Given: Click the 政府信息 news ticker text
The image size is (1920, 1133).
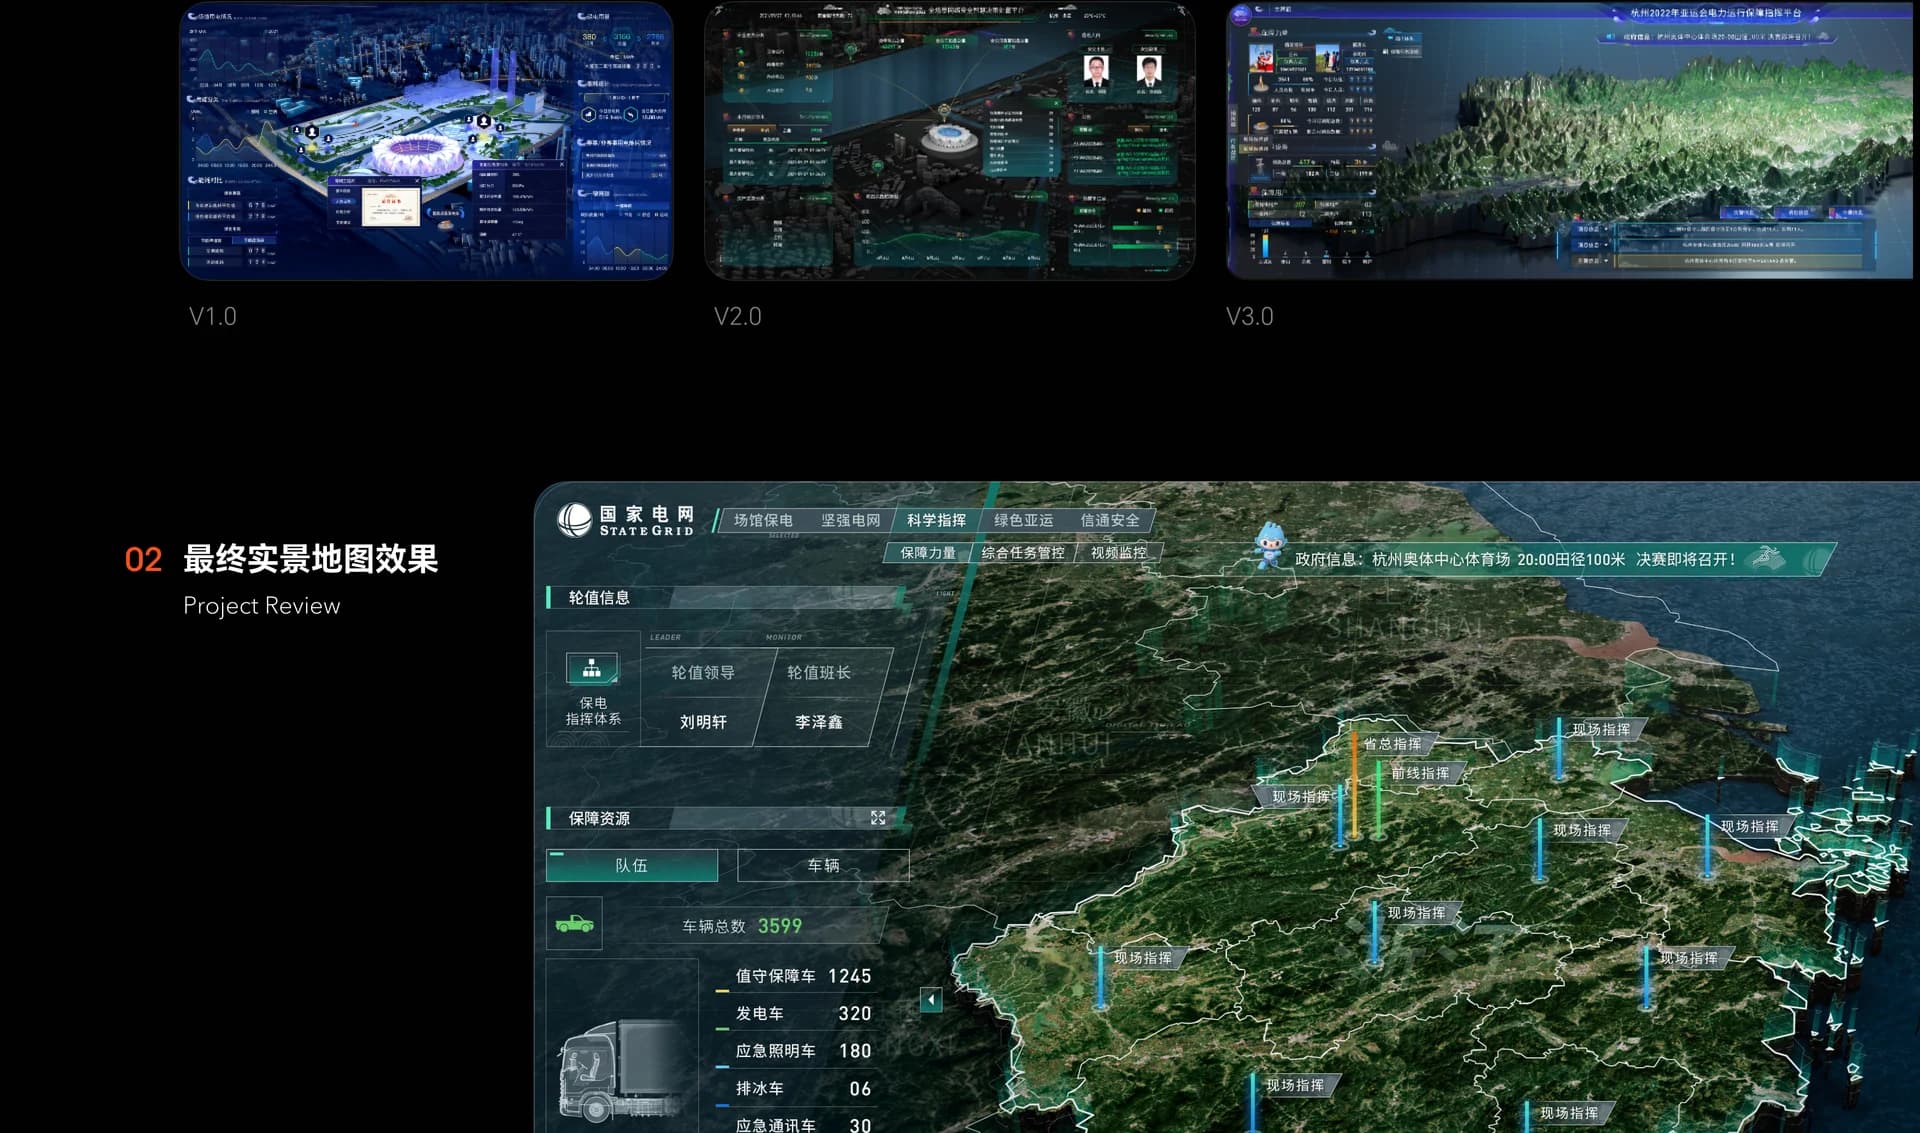Looking at the screenshot, I should coord(1514,559).
